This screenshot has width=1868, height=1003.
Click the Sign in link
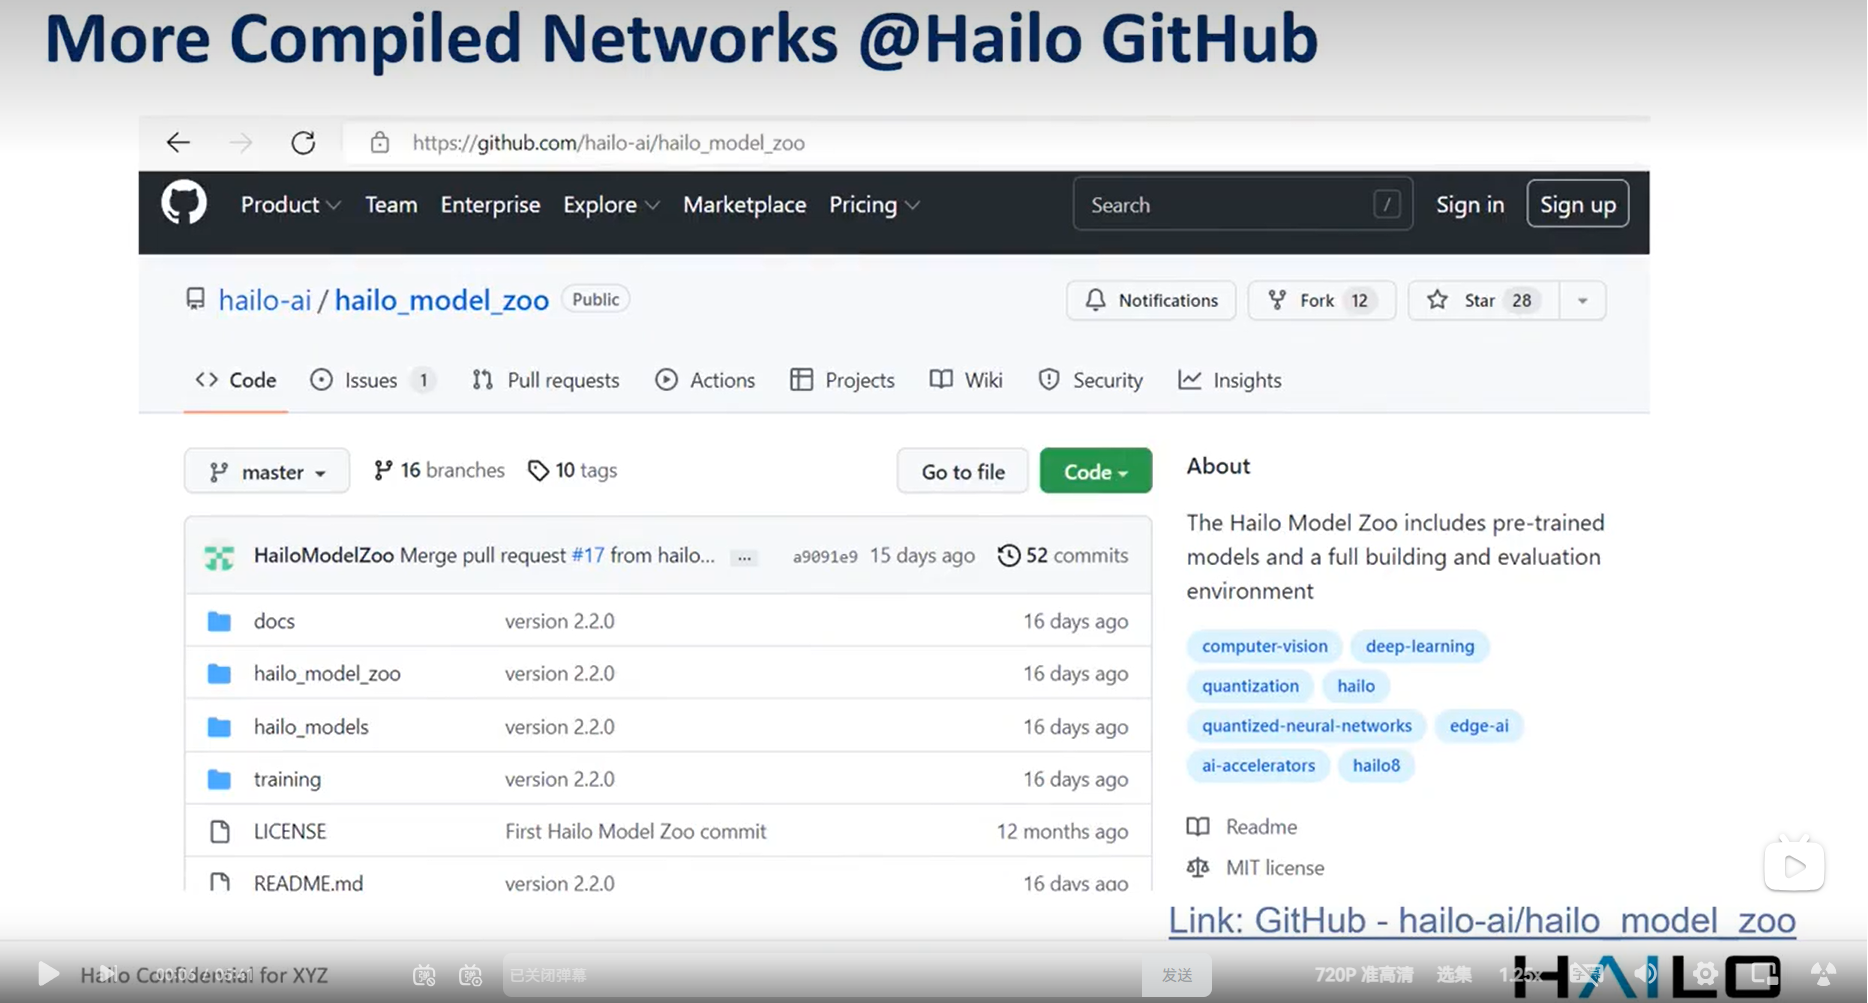tap(1470, 205)
